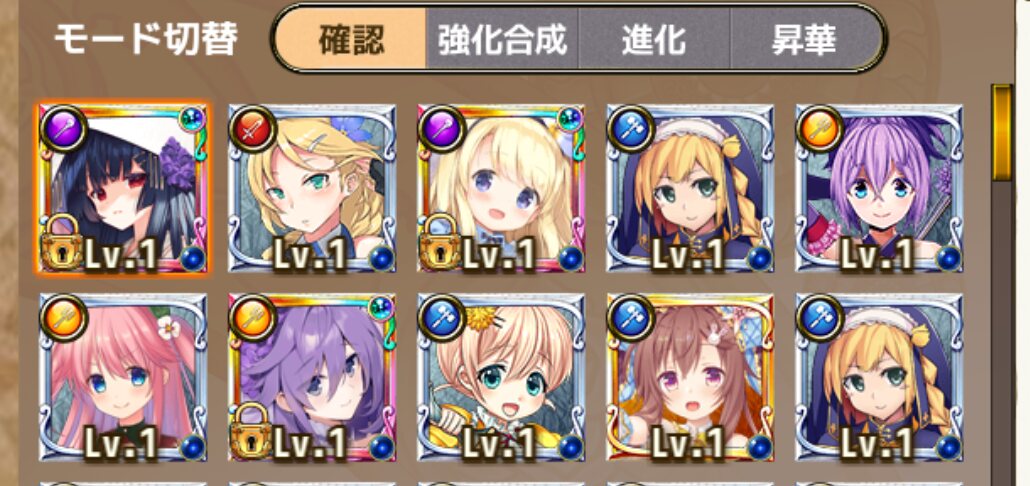This screenshot has width=1030, height=486.
Task: Click the gold lock icon on black-haired character
Action: click(62, 242)
